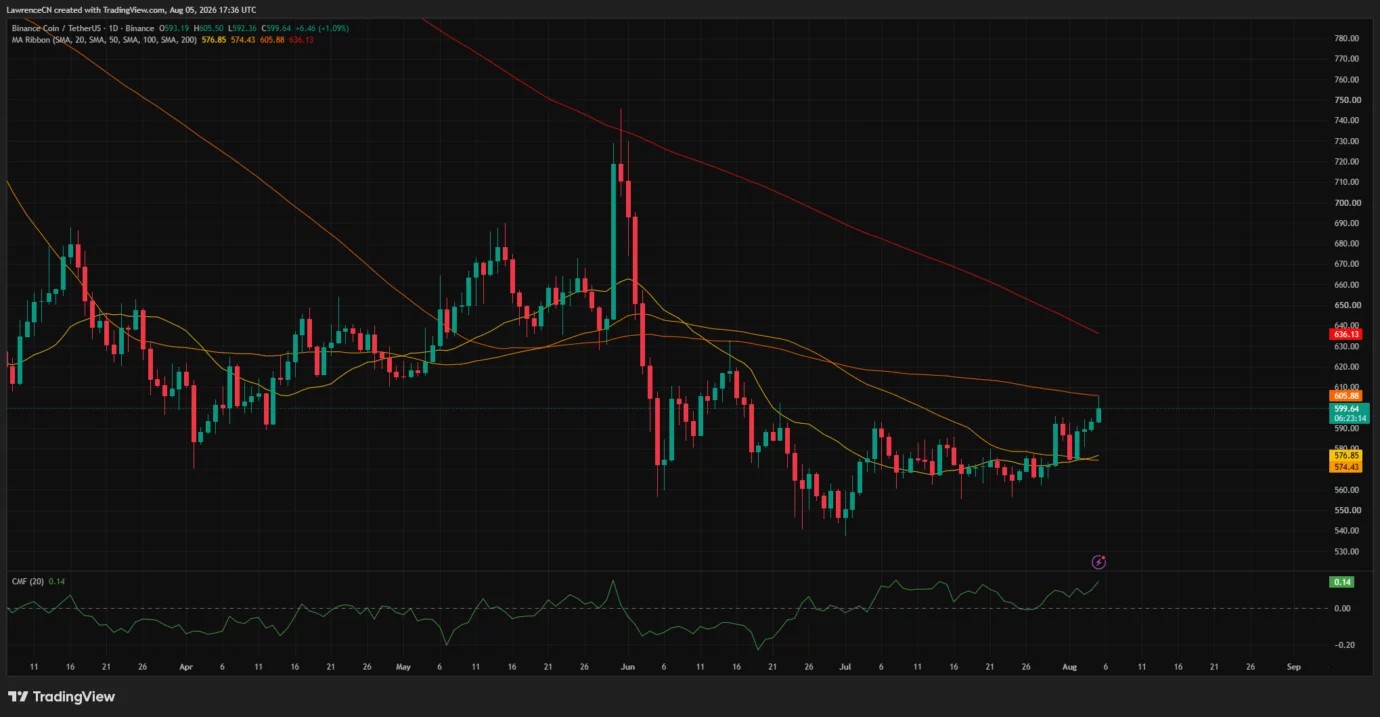Click the May label on time axis
Screen dimensions: 1380x717
pos(403,666)
